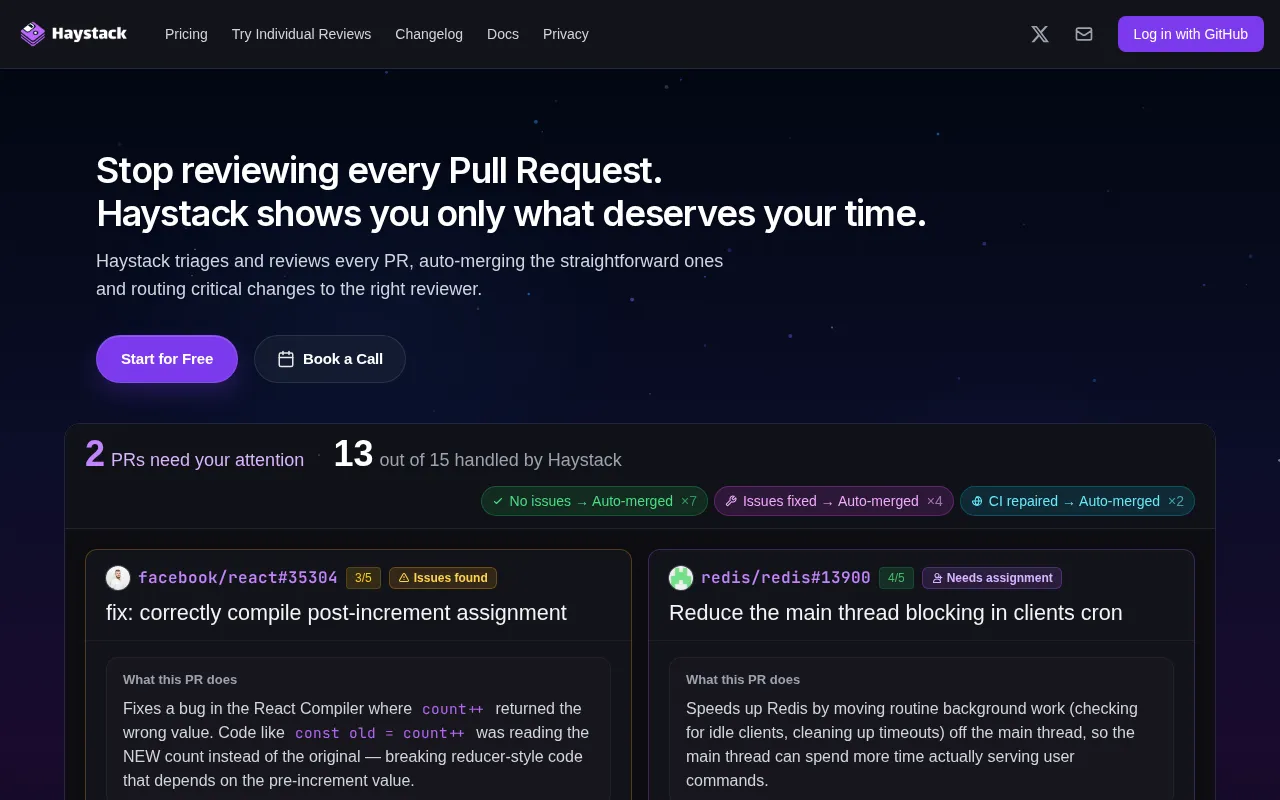Select the CI repaired Auto-merged ×2 filter

(x=1077, y=501)
